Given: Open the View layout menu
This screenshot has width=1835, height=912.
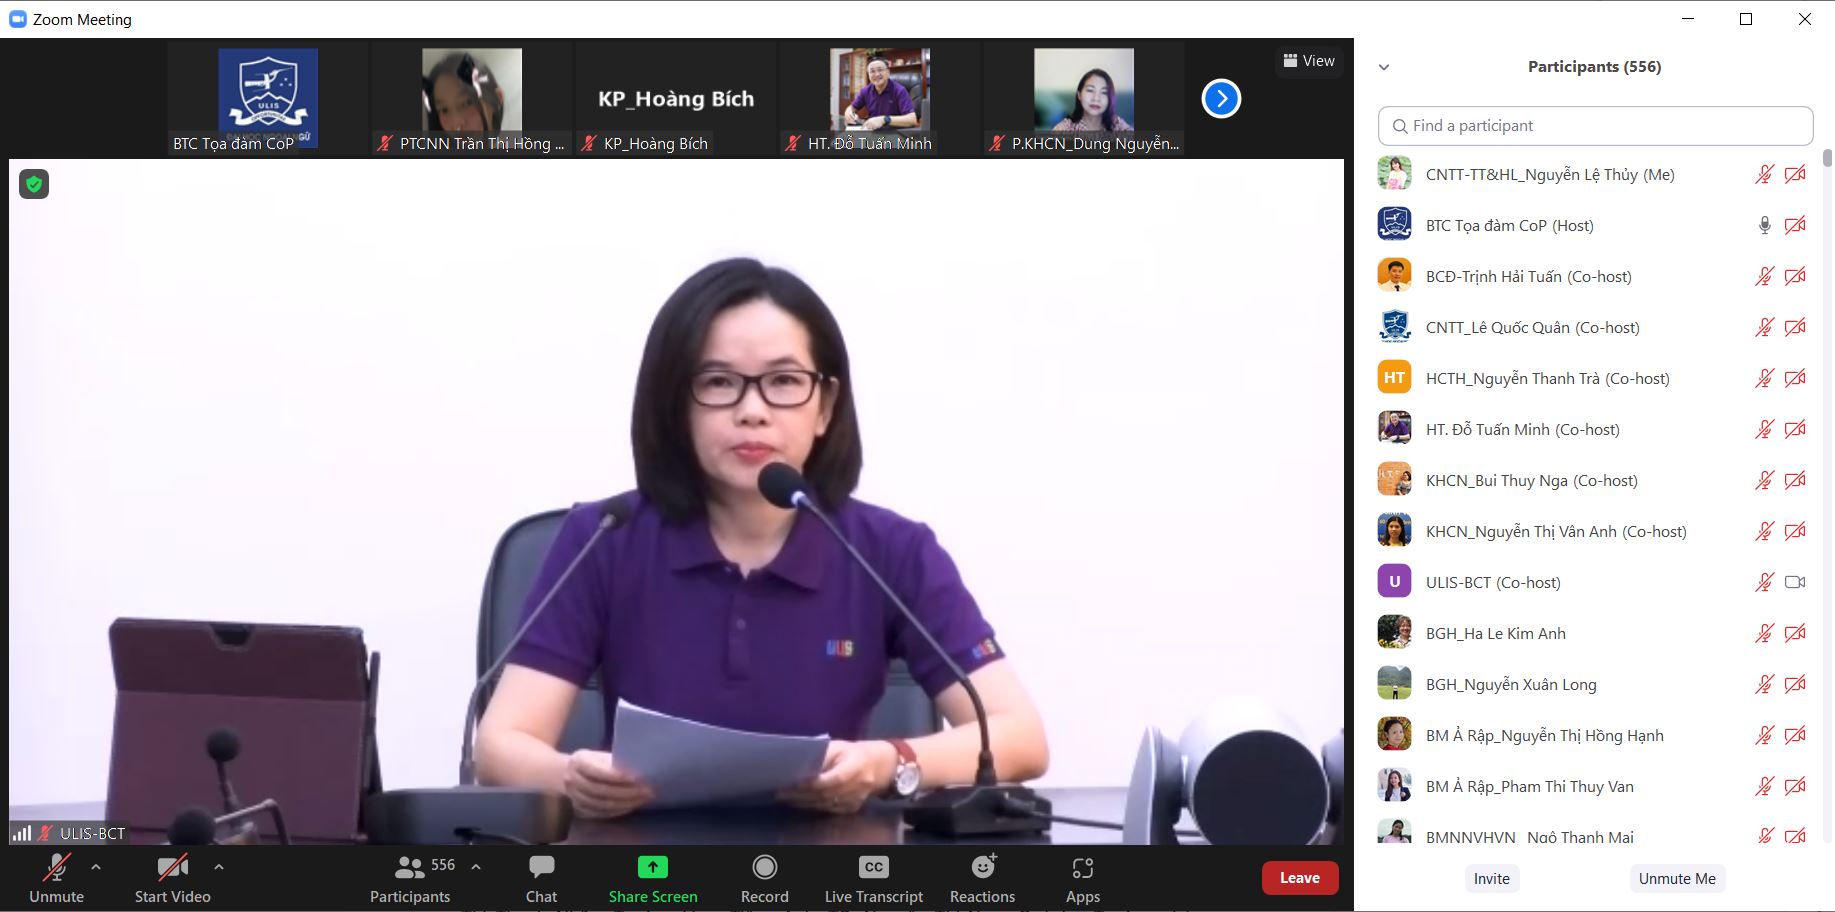Looking at the screenshot, I should [1308, 61].
